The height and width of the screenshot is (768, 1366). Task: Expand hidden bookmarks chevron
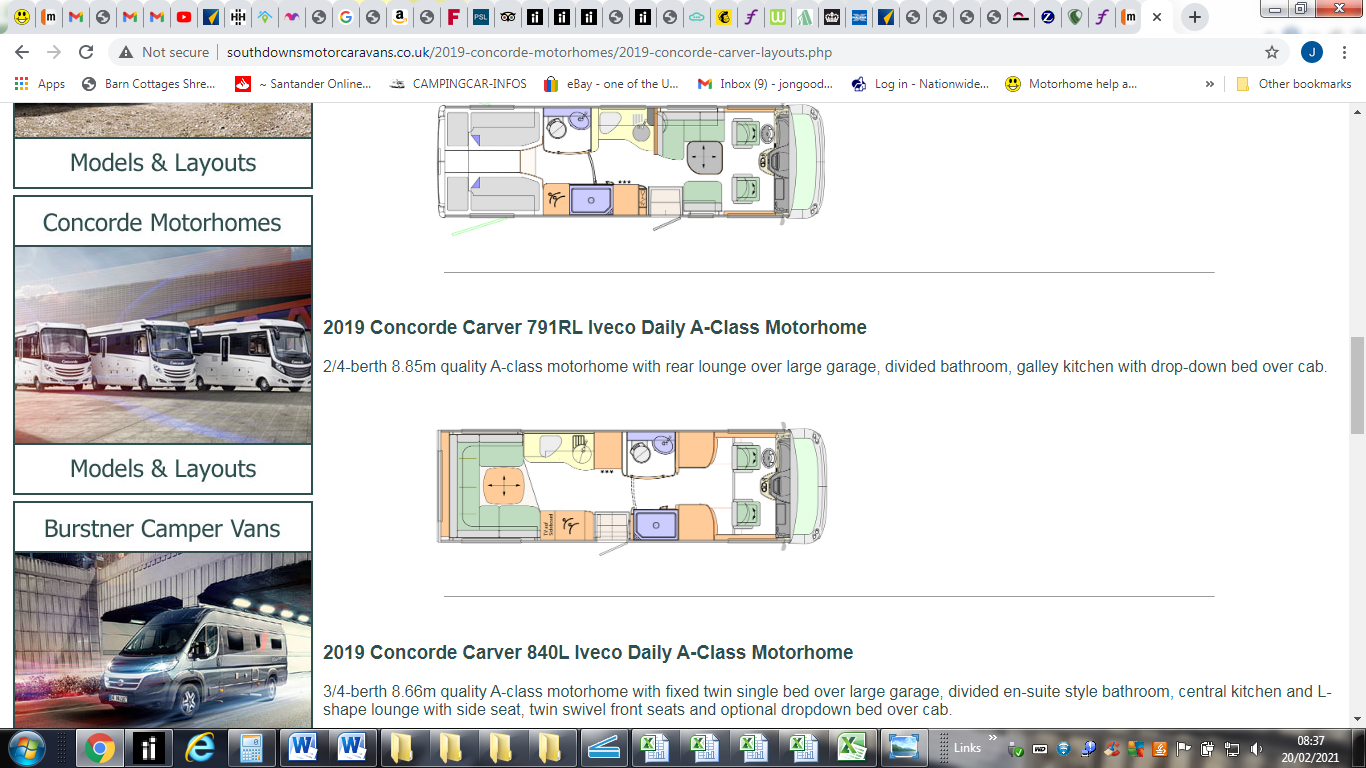[x=1209, y=84]
